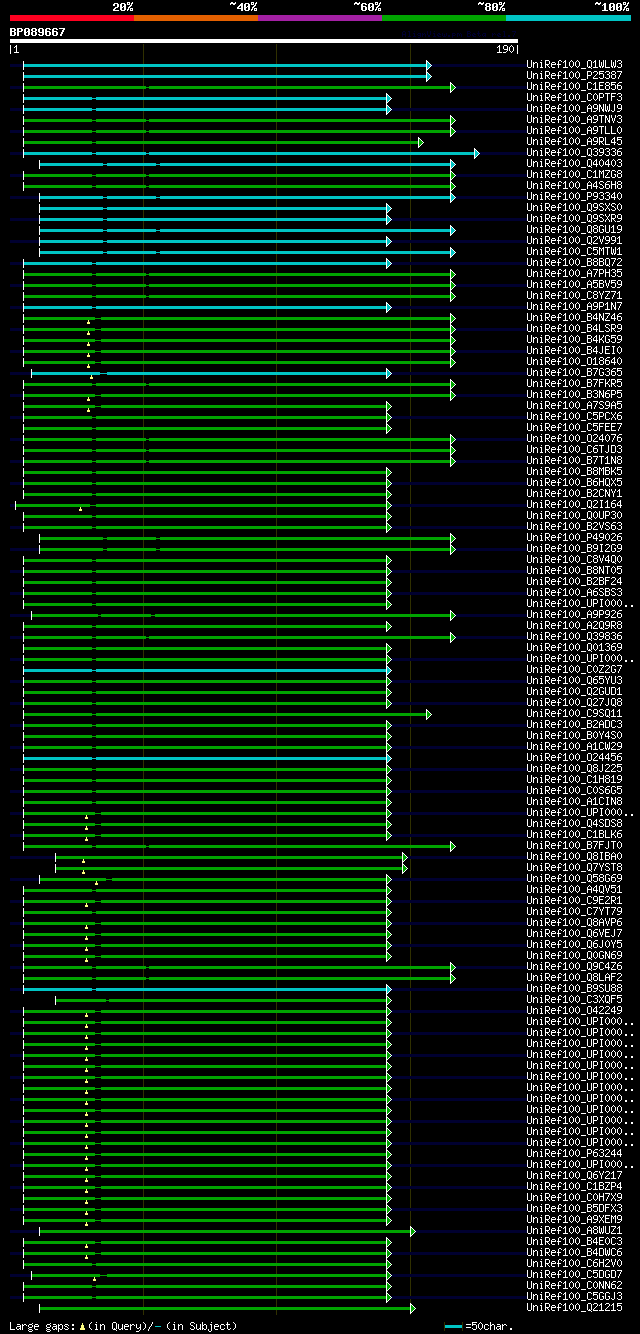Open hit UniRef100_Q39336
The image size is (640, 1334).
pyautogui.click(x=574, y=152)
